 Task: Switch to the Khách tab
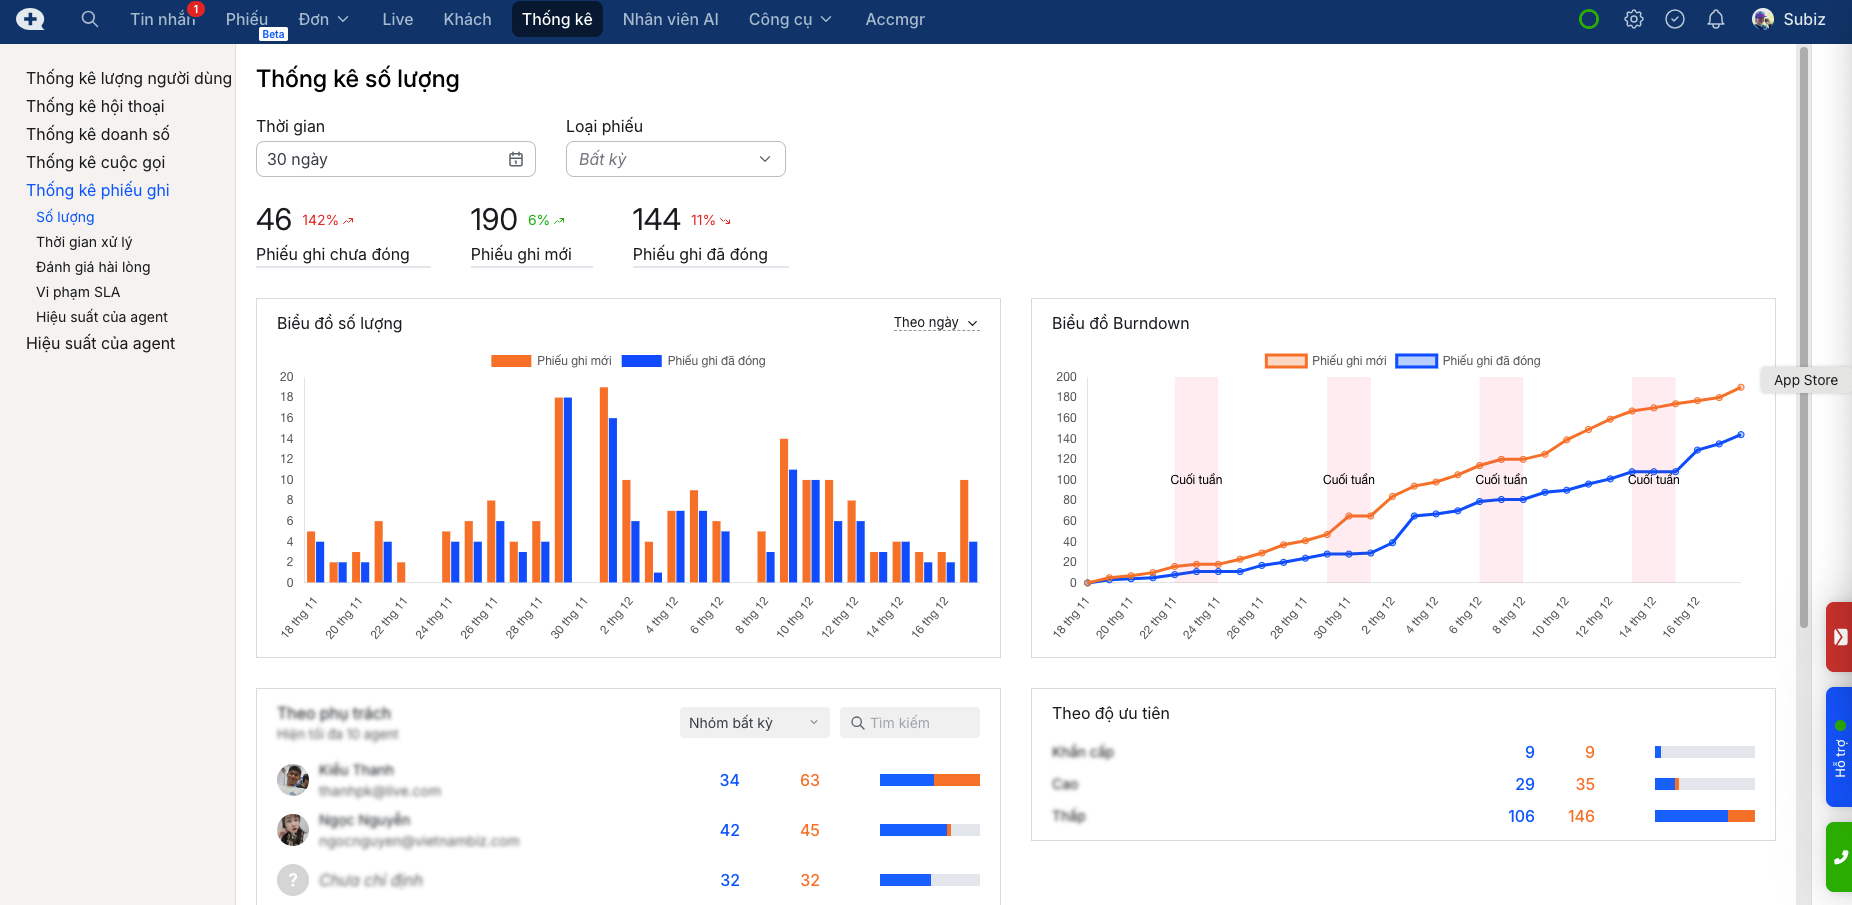(467, 19)
